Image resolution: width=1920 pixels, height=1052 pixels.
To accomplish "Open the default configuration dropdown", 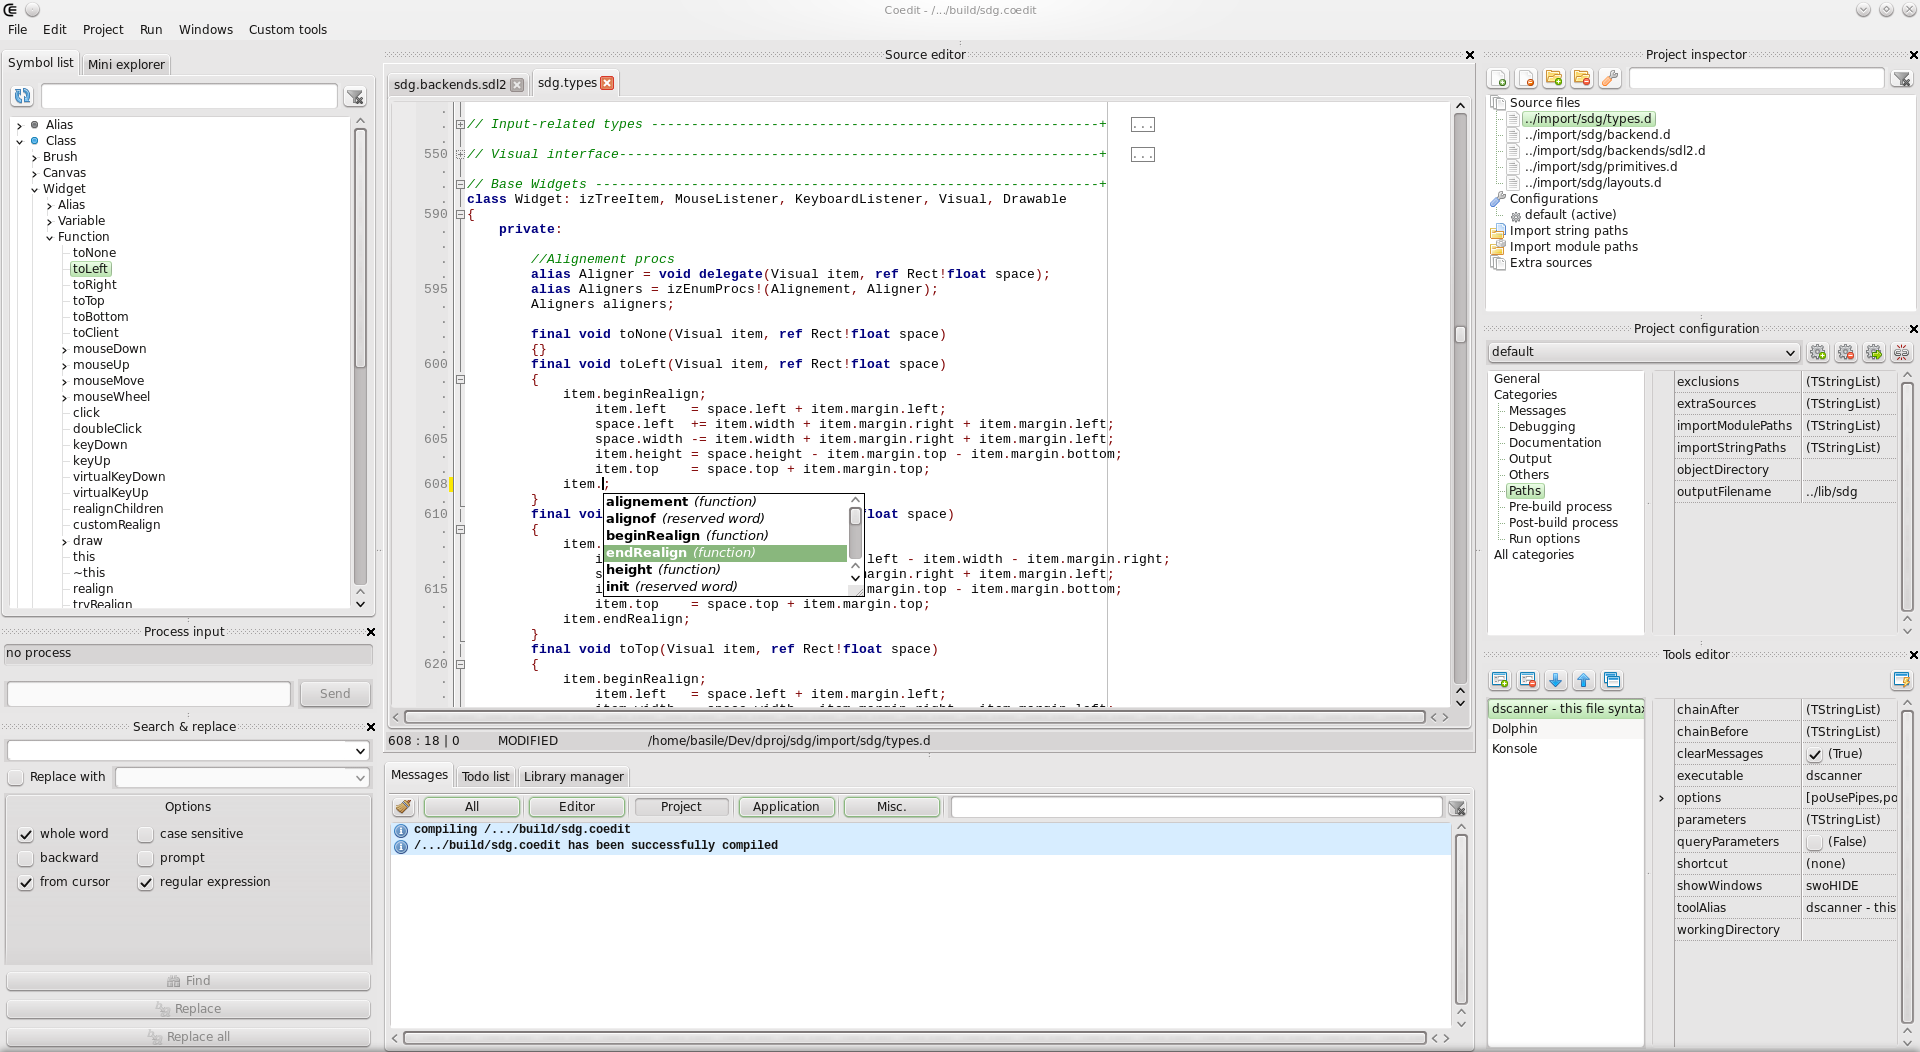I will (x=1643, y=352).
